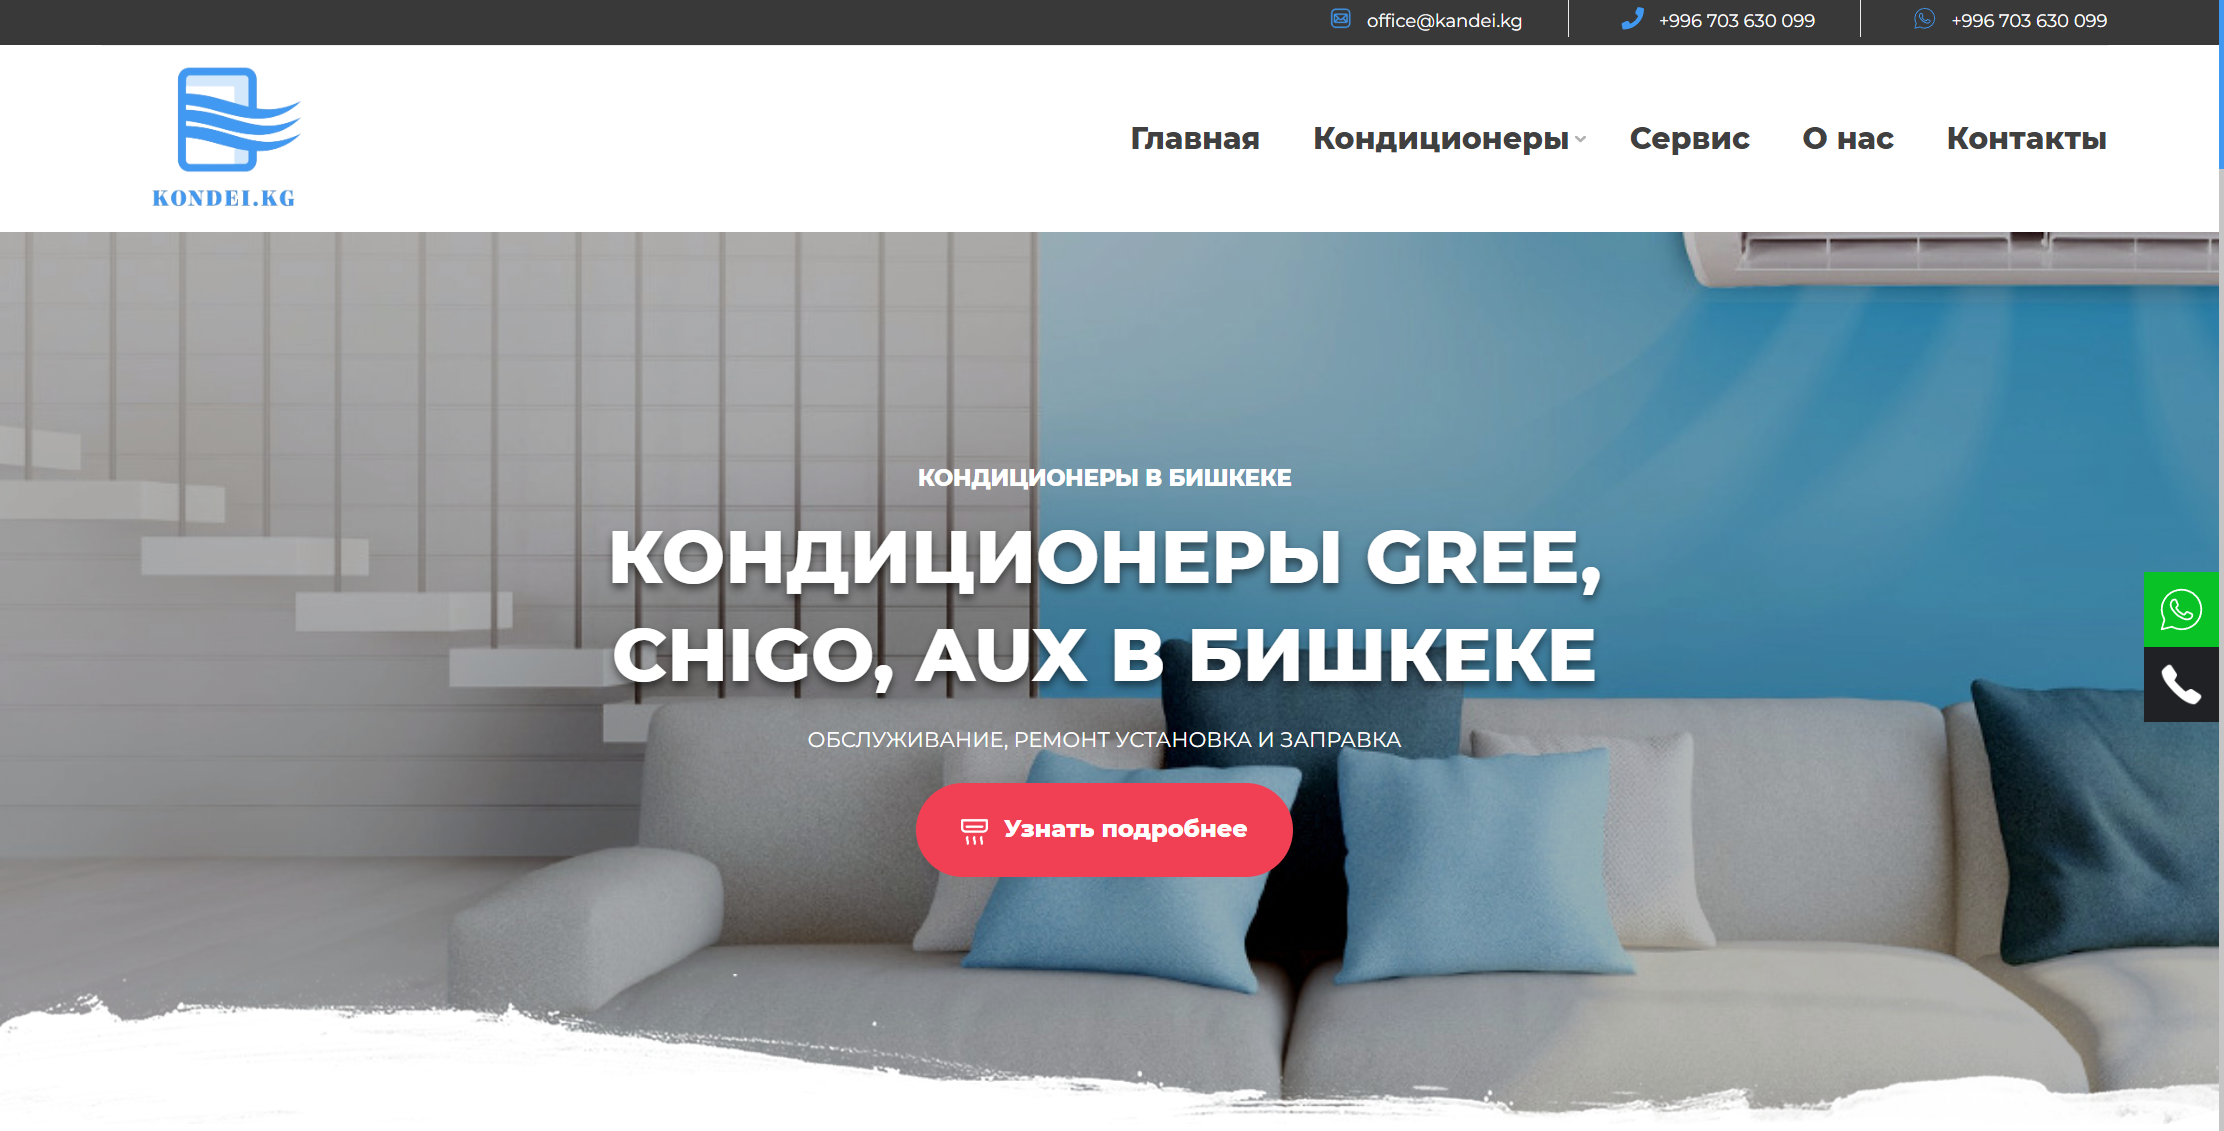Open the green floating WhatsApp button

(2181, 609)
